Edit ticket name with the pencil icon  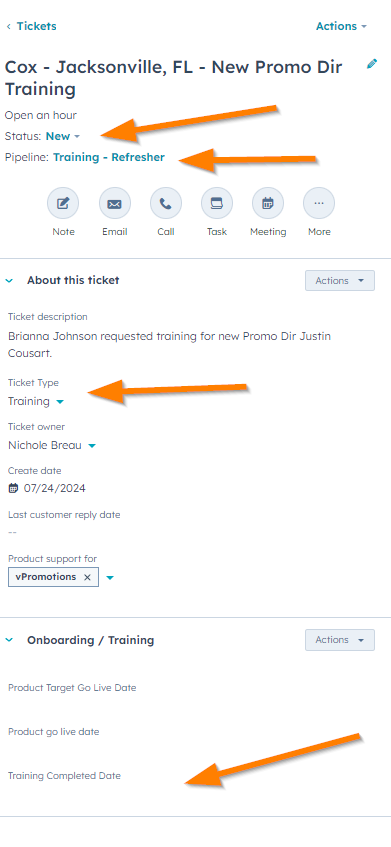coord(372,64)
